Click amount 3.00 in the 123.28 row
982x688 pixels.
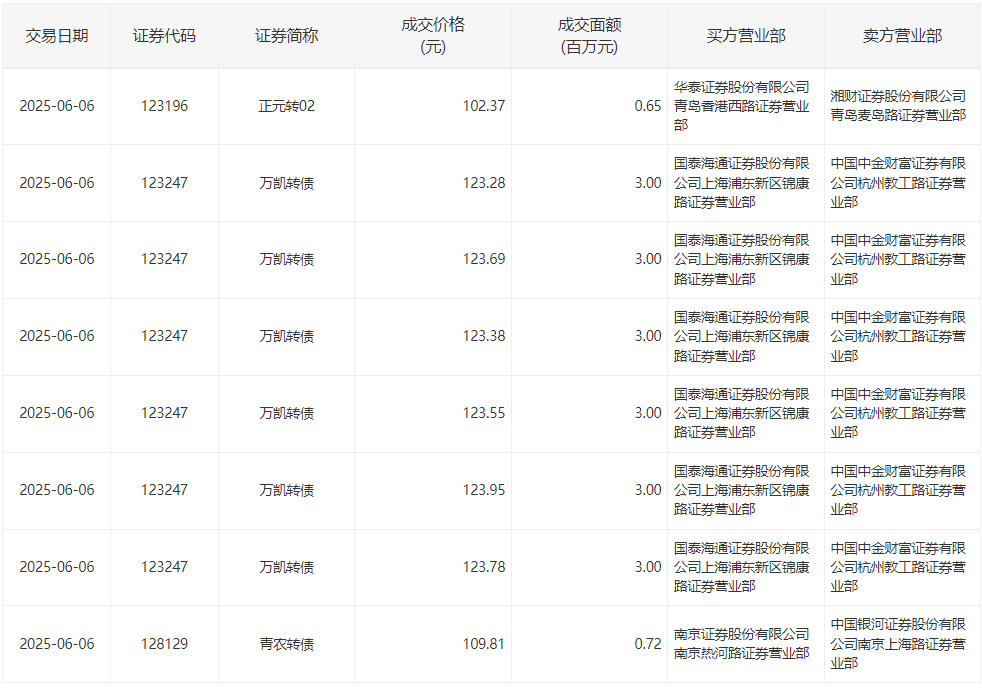[648, 183]
